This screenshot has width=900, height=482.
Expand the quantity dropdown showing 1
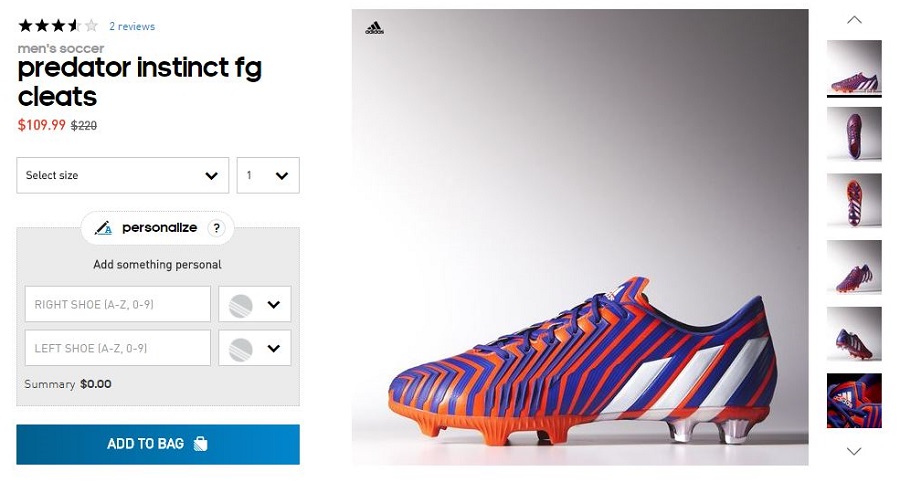tap(268, 176)
